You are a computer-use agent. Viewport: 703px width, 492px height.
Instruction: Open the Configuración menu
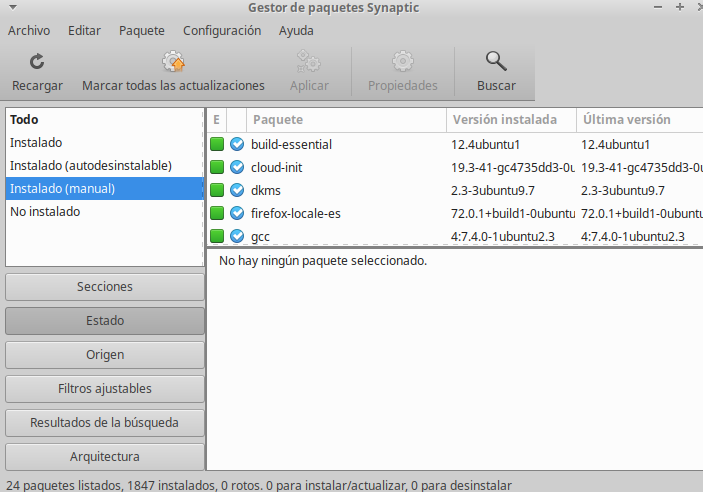pos(222,30)
